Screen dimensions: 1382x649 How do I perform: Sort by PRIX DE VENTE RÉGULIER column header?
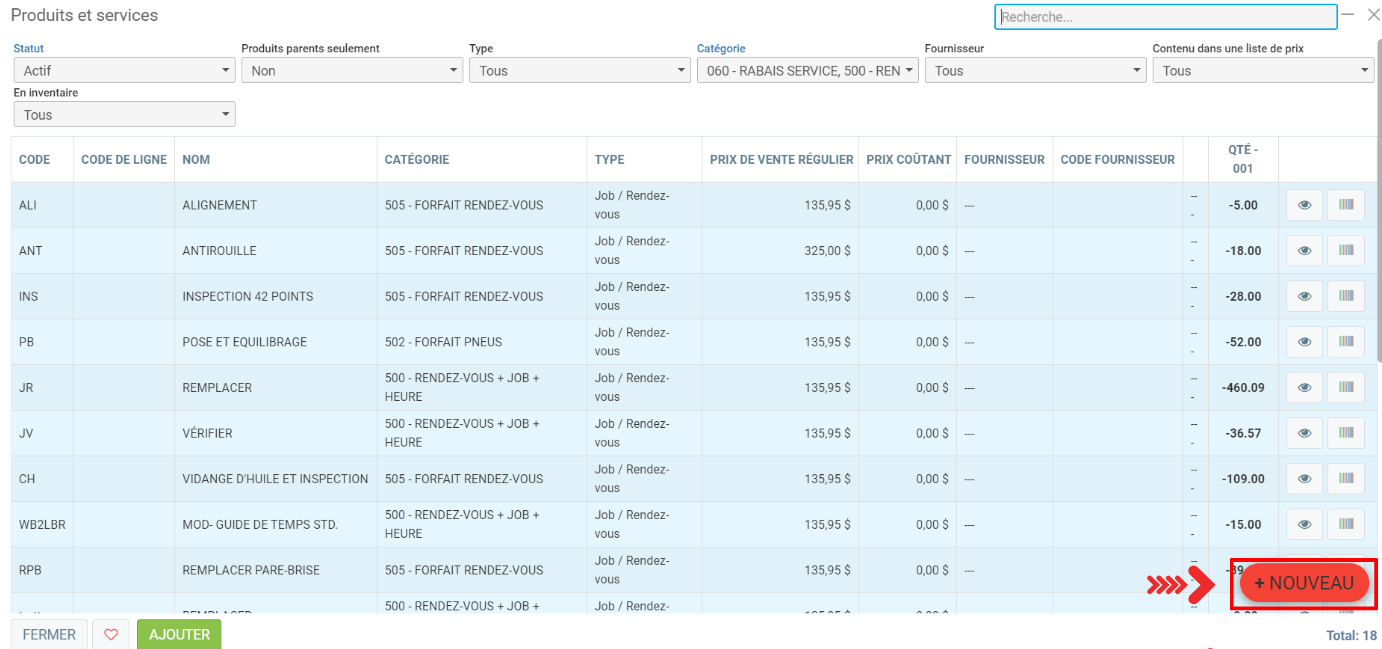pyautogui.click(x=781, y=160)
